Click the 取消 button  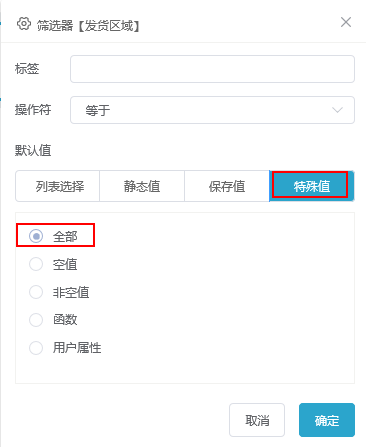click(x=257, y=420)
